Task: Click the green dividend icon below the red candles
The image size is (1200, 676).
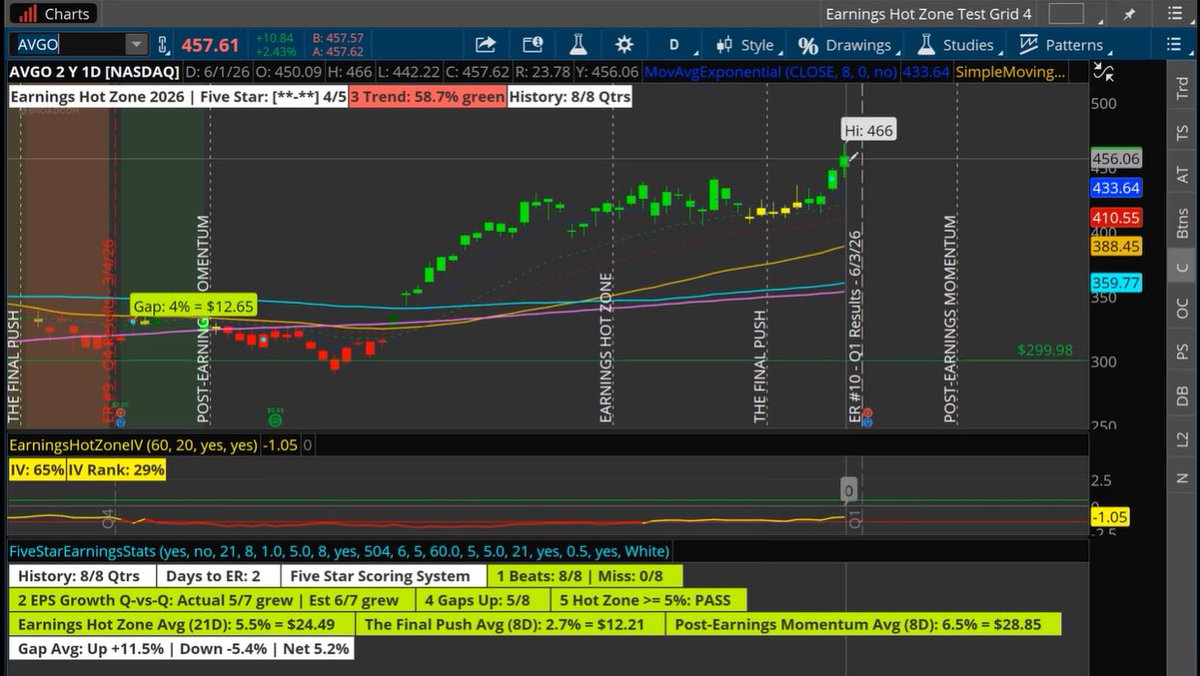Action: (x=274, y=419)
